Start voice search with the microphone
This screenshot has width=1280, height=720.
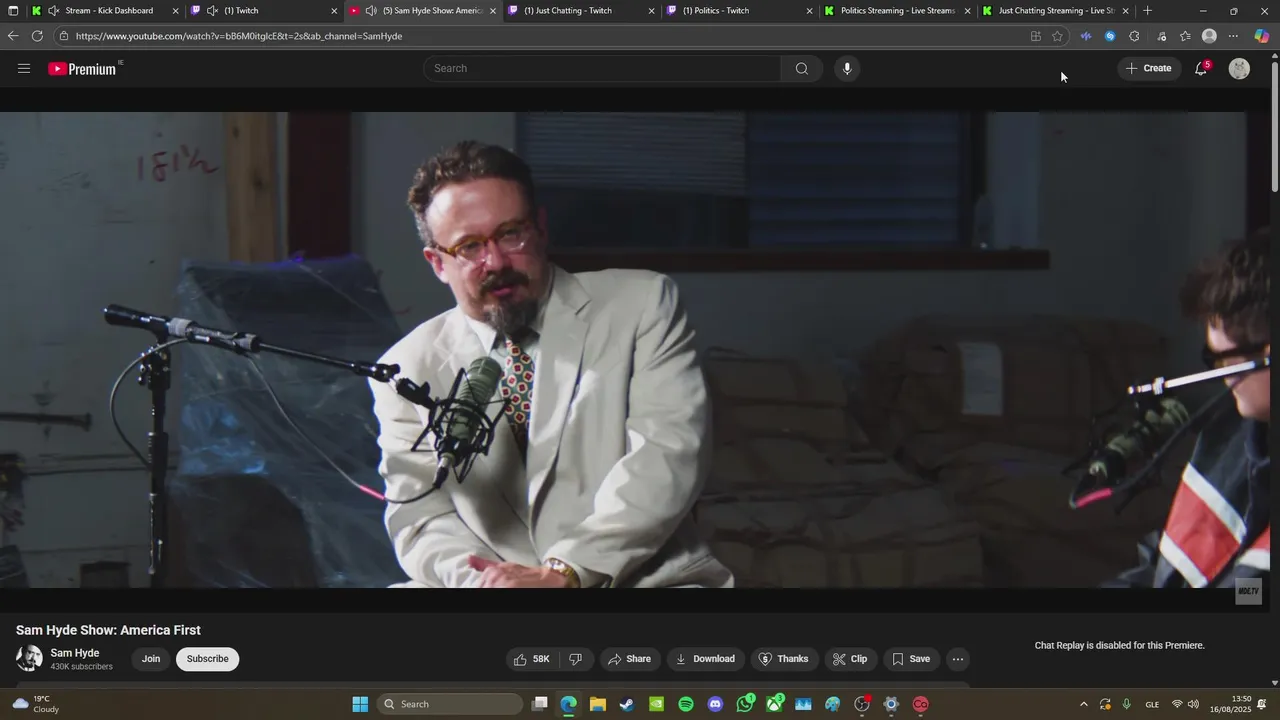click(x=847, y=68)
